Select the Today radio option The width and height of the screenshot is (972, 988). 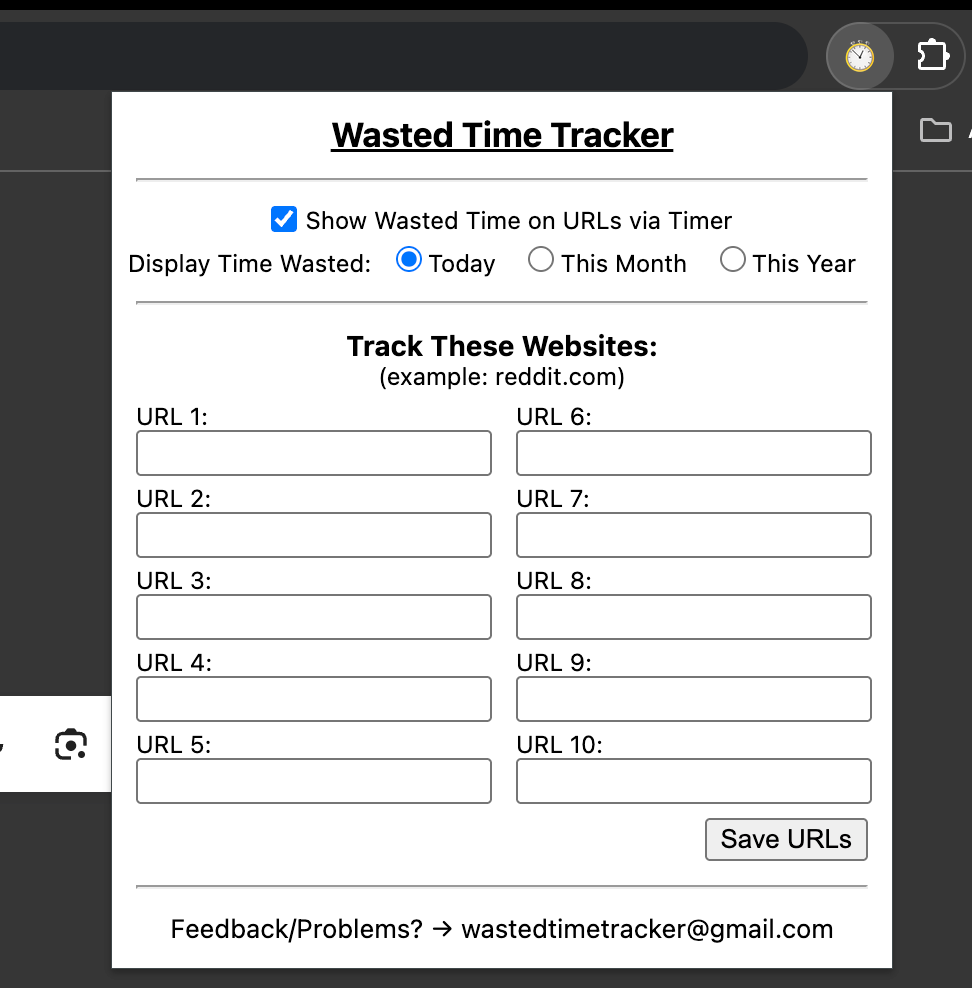click(x=409, y=260)
